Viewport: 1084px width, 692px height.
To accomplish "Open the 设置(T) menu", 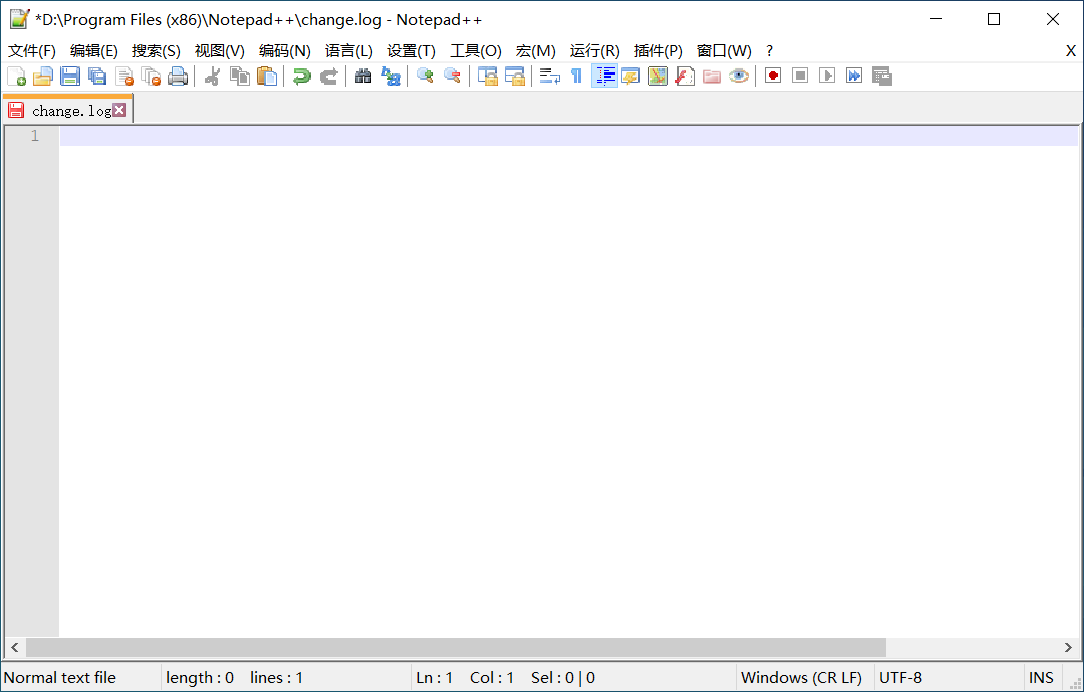I will (411, 50).
